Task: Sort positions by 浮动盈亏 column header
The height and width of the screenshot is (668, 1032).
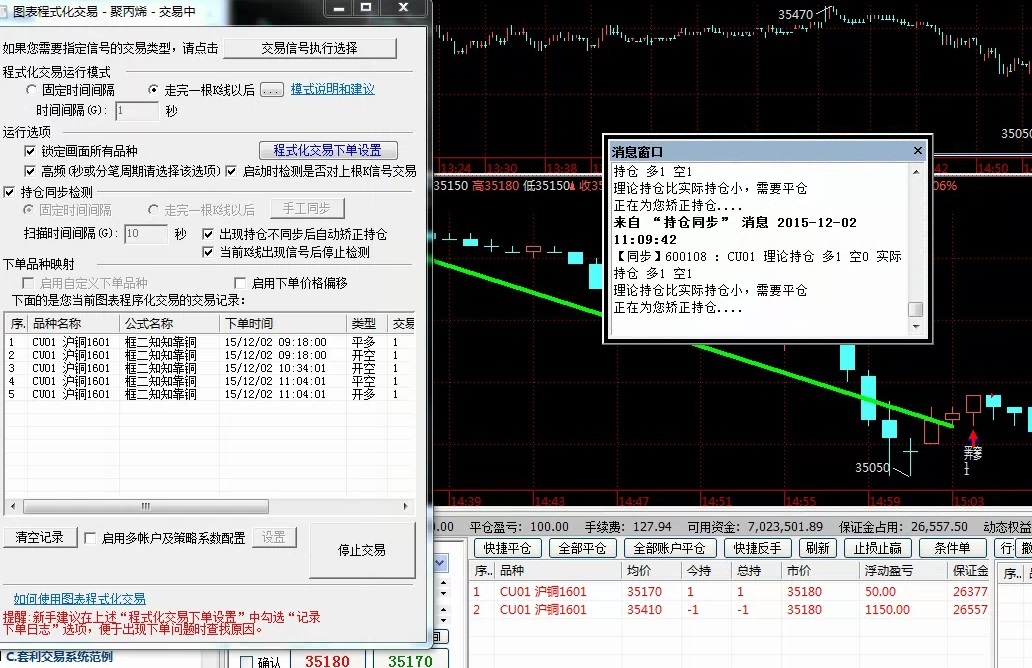Action: (x=889, y=571)
